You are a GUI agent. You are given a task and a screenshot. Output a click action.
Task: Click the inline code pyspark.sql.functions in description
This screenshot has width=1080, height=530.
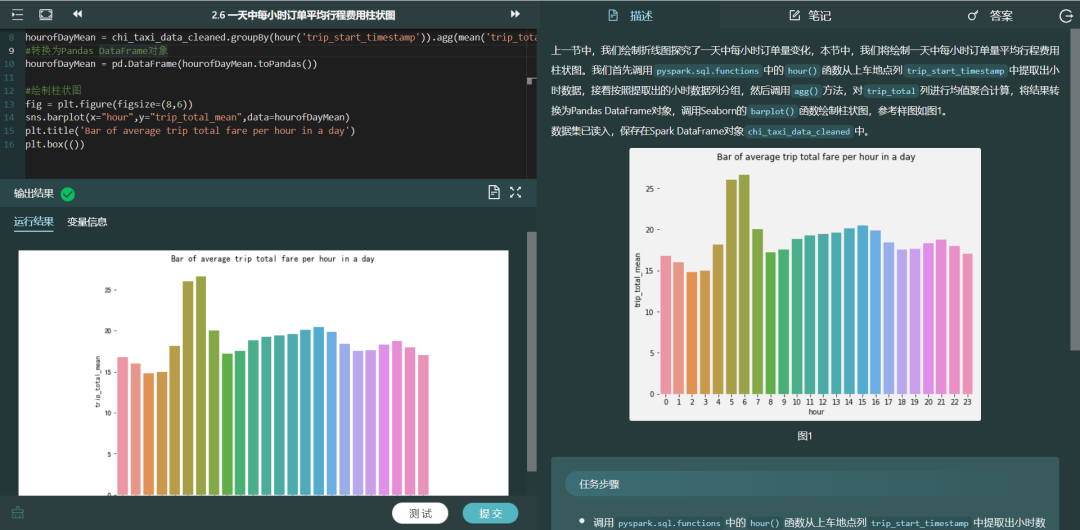(708, 70)
